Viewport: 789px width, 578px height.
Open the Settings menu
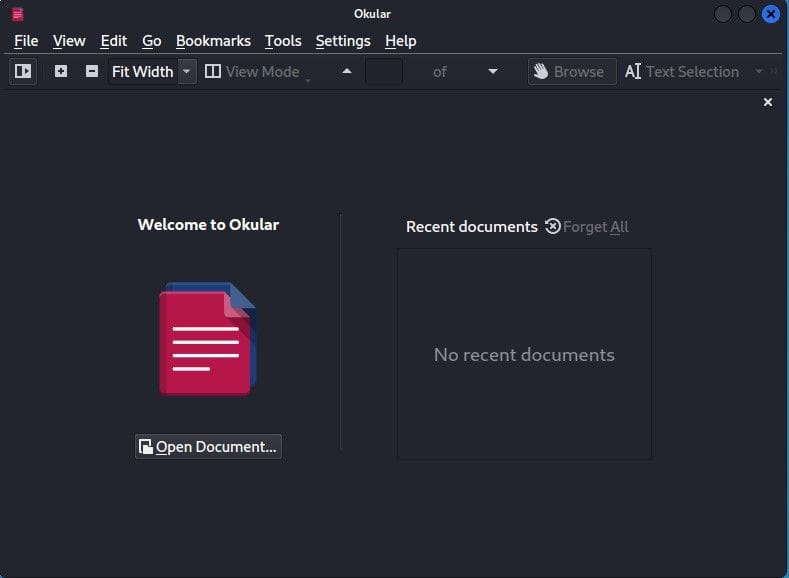tap(343, 41)
